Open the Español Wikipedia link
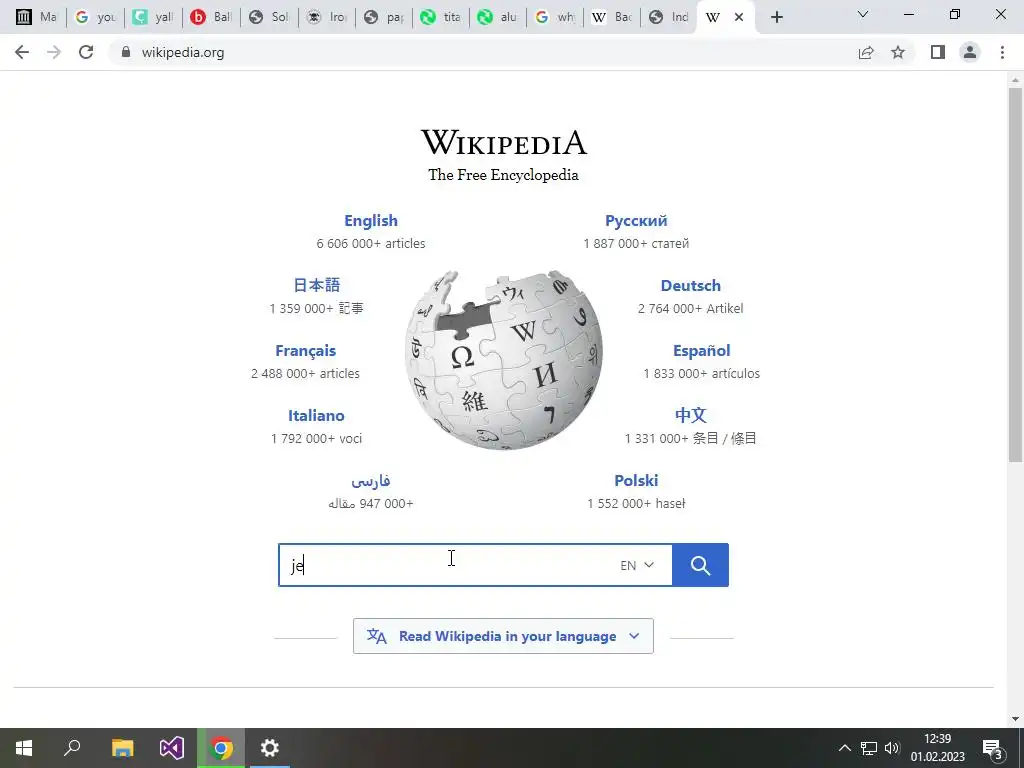Image resolution: width=1024 pixels, height=768 pixels. click(702, 351)
